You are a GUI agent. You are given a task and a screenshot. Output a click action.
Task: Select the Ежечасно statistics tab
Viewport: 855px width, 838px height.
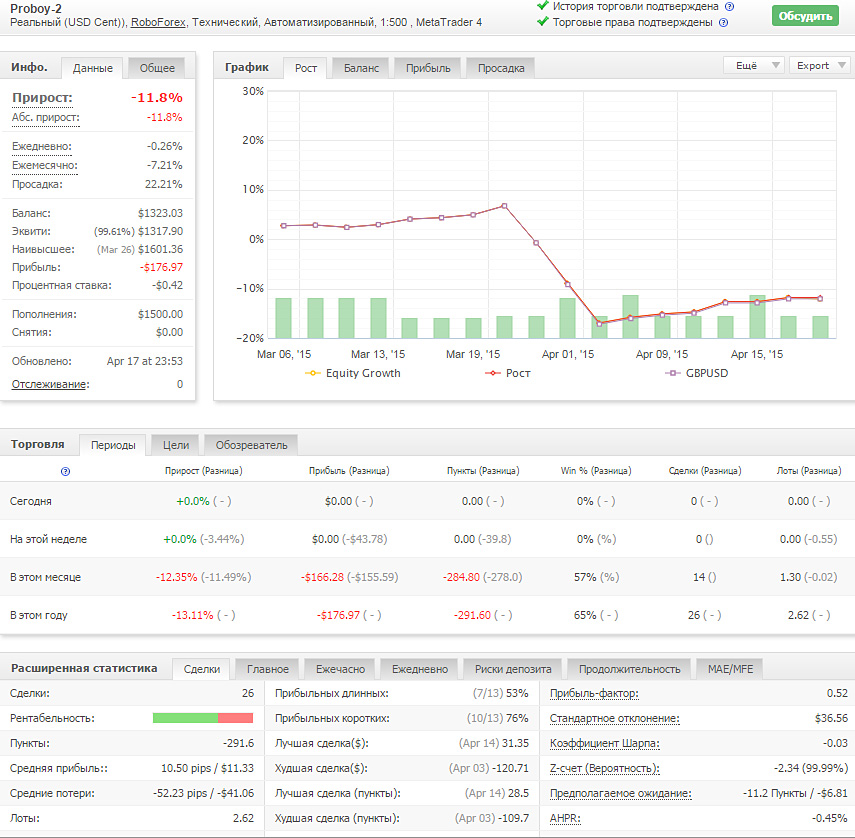click(x=340, y=669)
